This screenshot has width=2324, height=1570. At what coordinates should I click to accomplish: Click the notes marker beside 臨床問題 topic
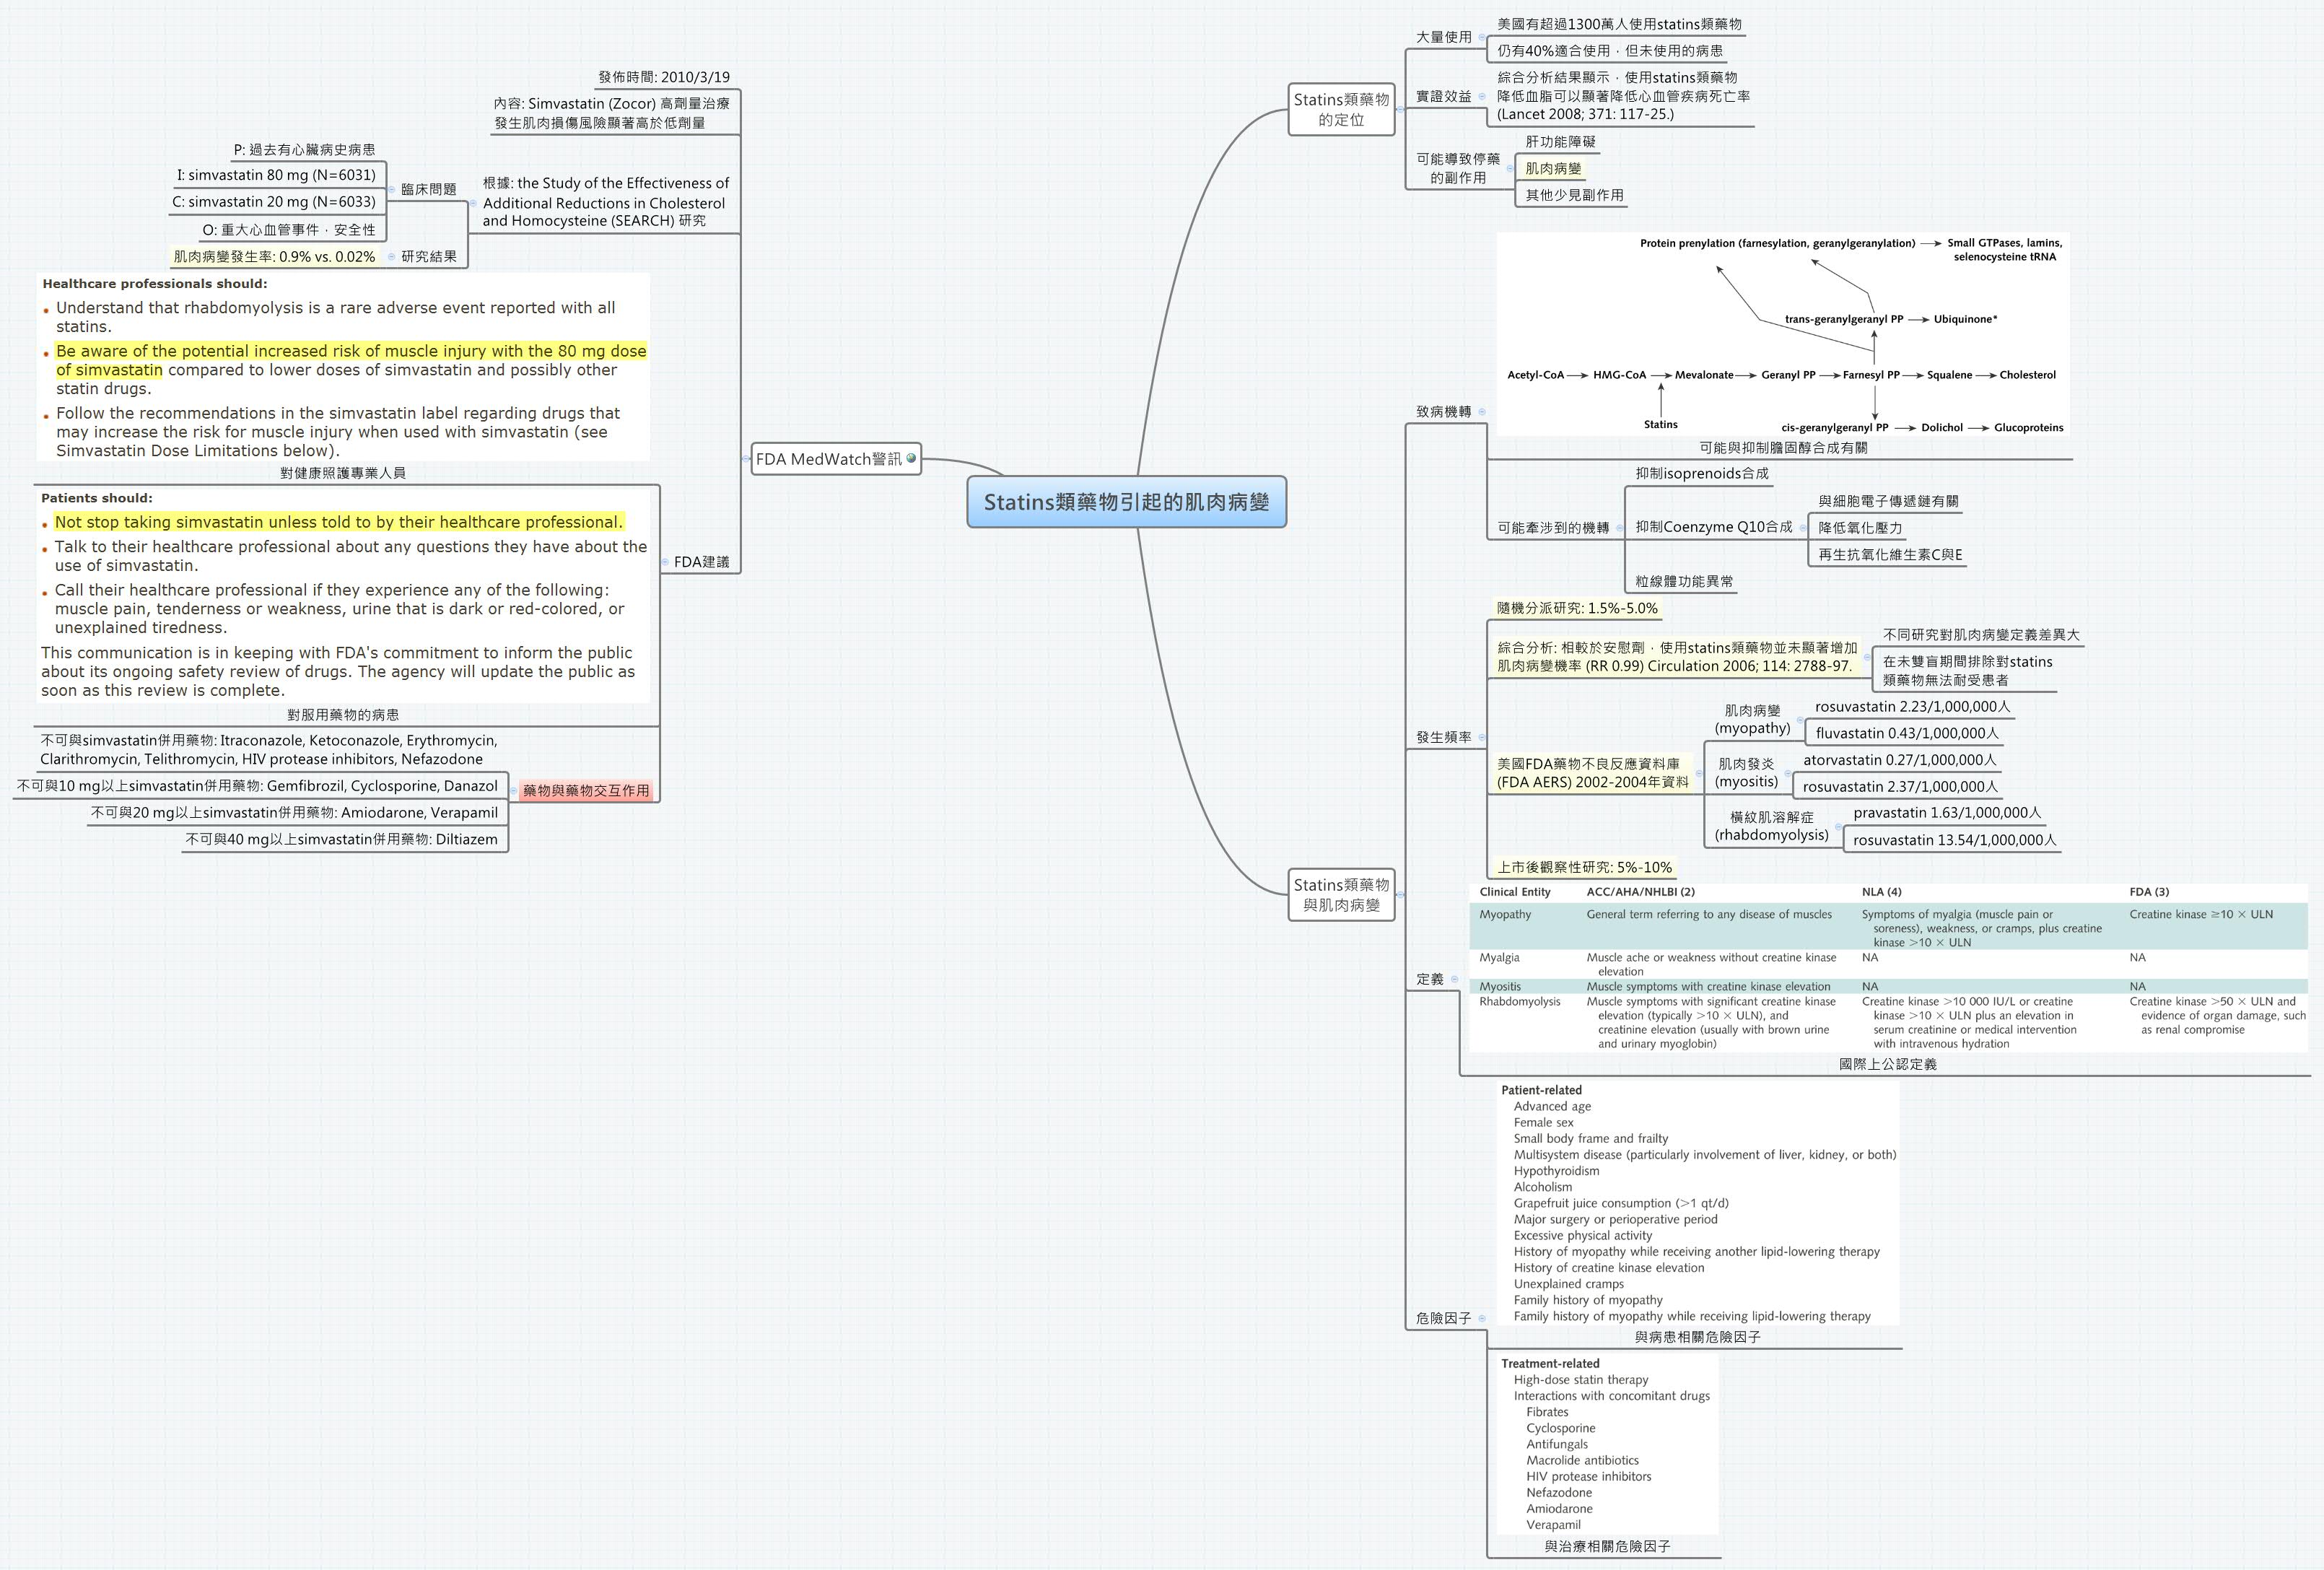(392, 190)
